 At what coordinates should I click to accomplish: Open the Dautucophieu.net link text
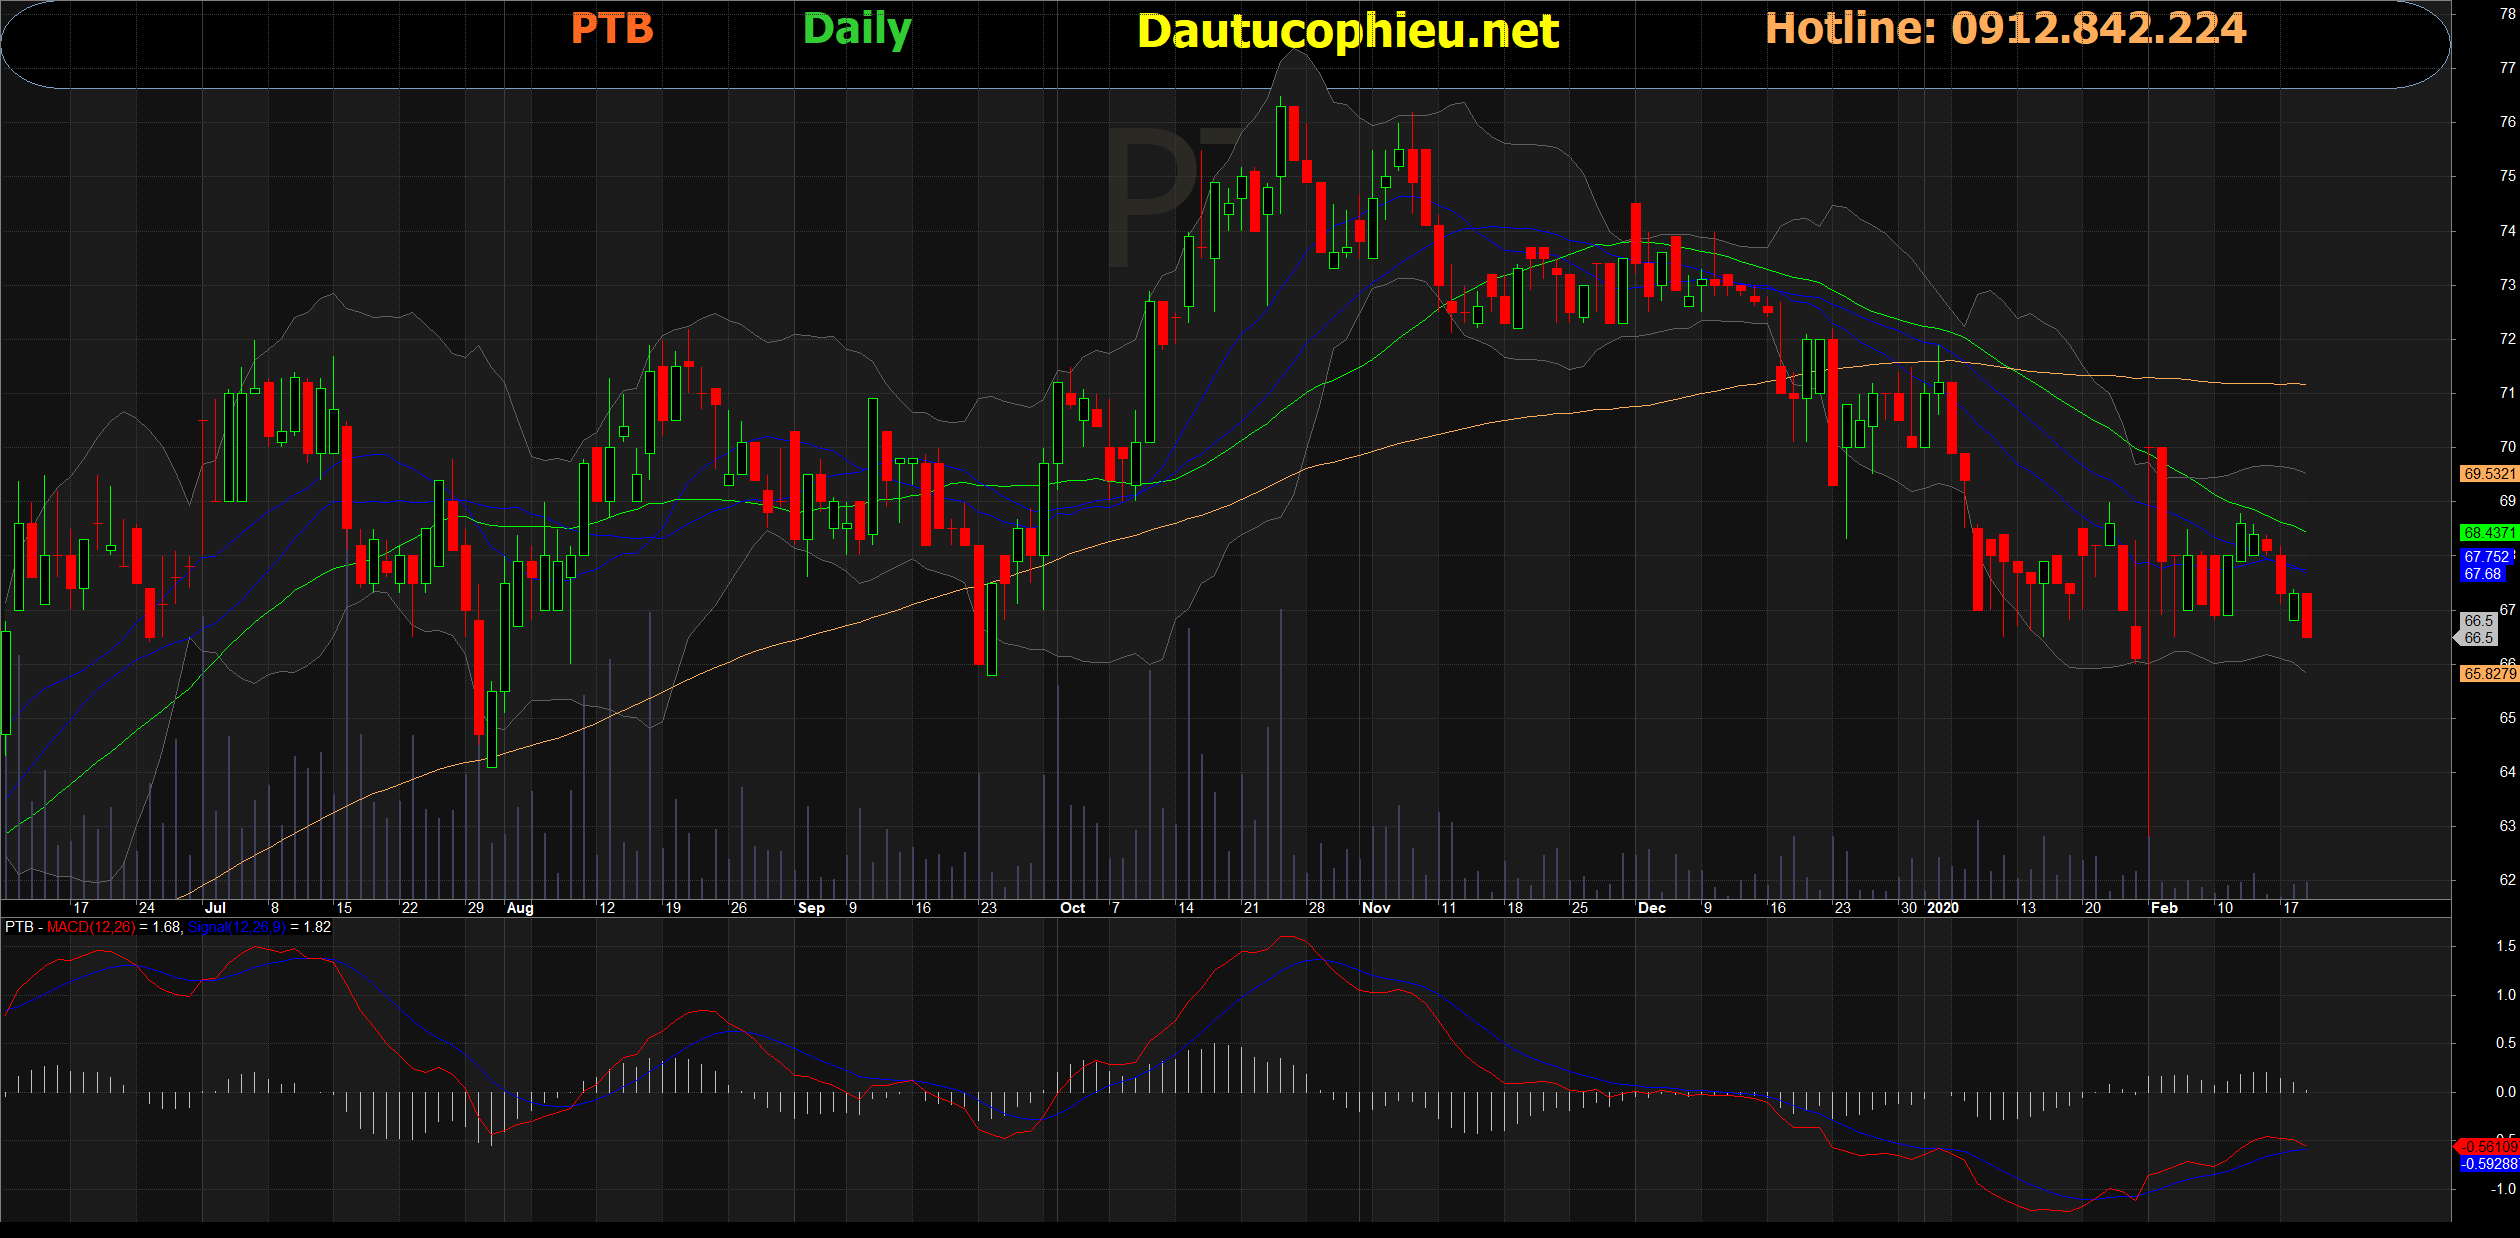(1347, 32)
